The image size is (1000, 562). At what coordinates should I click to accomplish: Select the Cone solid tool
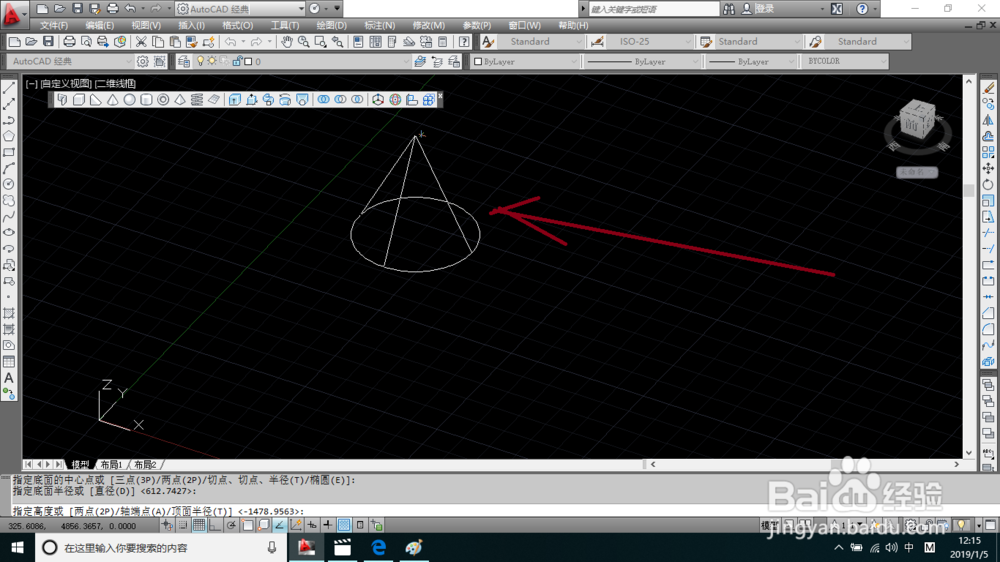click(112, 100)
